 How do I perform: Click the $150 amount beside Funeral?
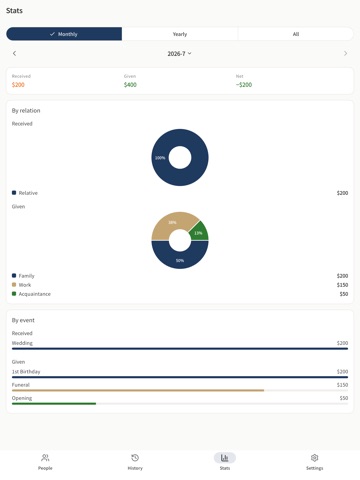[x=342, y=385]
